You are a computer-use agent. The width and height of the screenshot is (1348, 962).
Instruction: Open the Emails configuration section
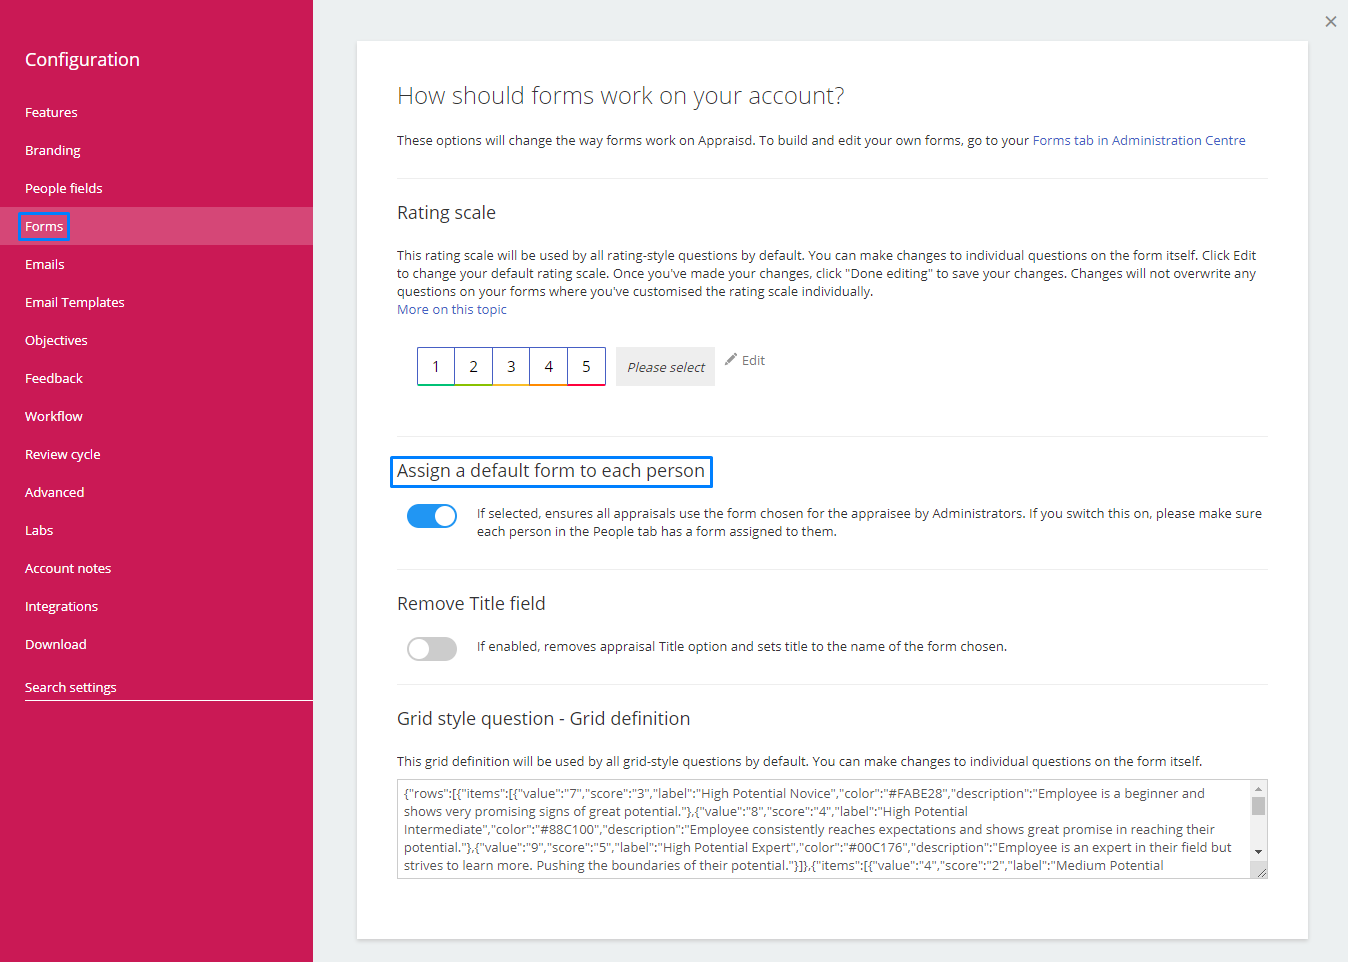(45, 264)
